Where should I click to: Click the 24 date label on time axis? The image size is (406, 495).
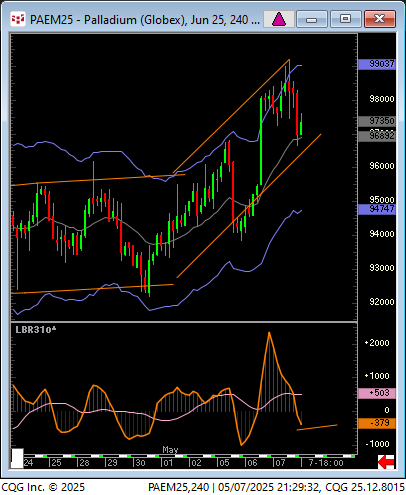coord(28,463)
